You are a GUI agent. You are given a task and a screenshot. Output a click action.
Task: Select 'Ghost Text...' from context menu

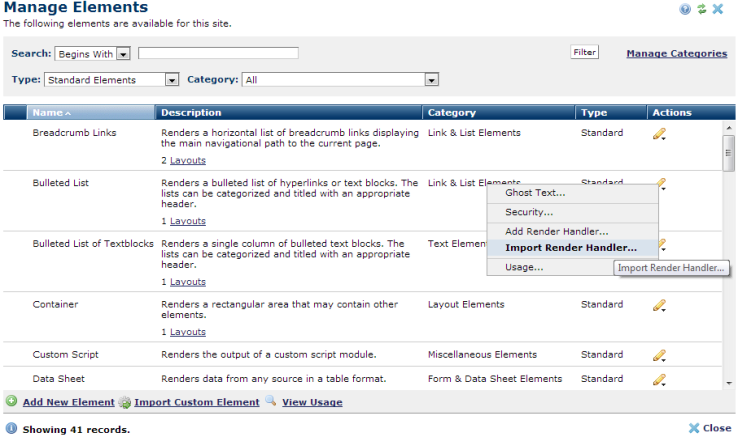(x=535, y=193)
